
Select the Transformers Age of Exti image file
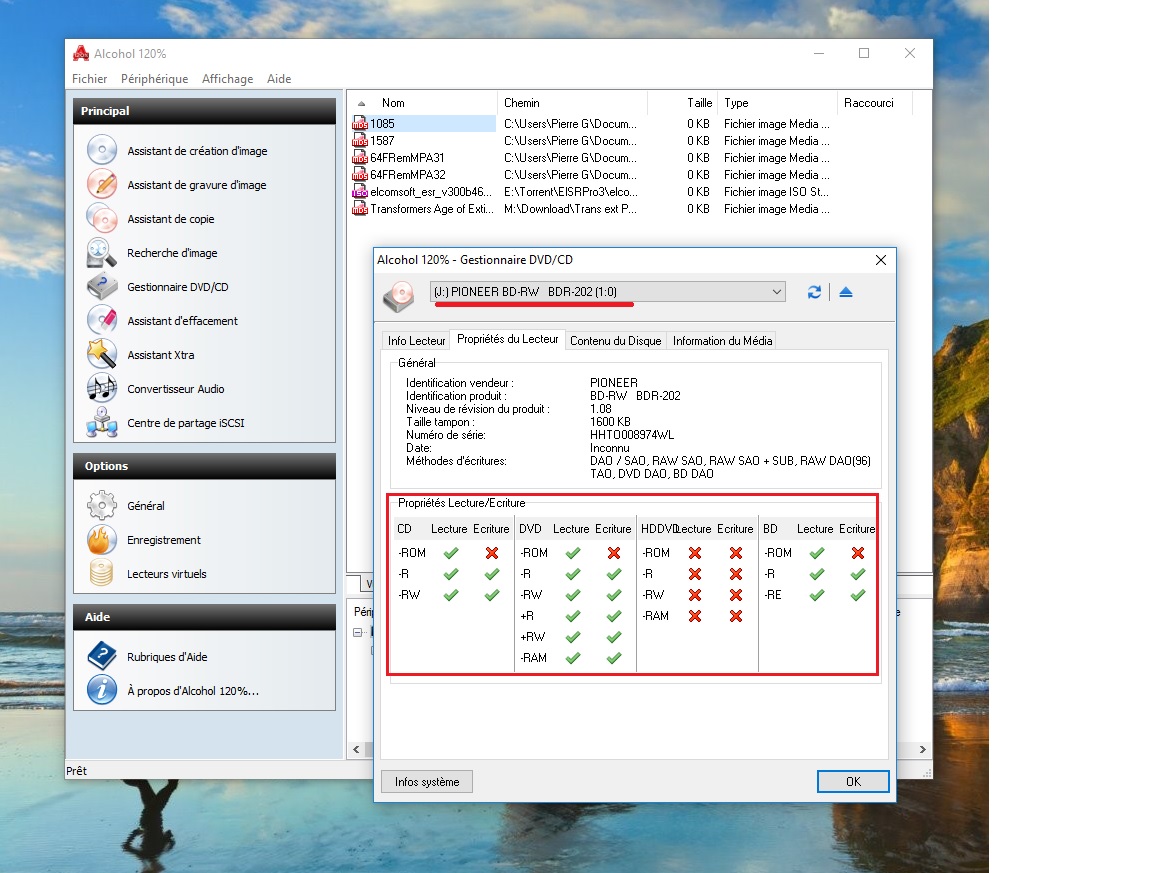(x=430, y=209)
